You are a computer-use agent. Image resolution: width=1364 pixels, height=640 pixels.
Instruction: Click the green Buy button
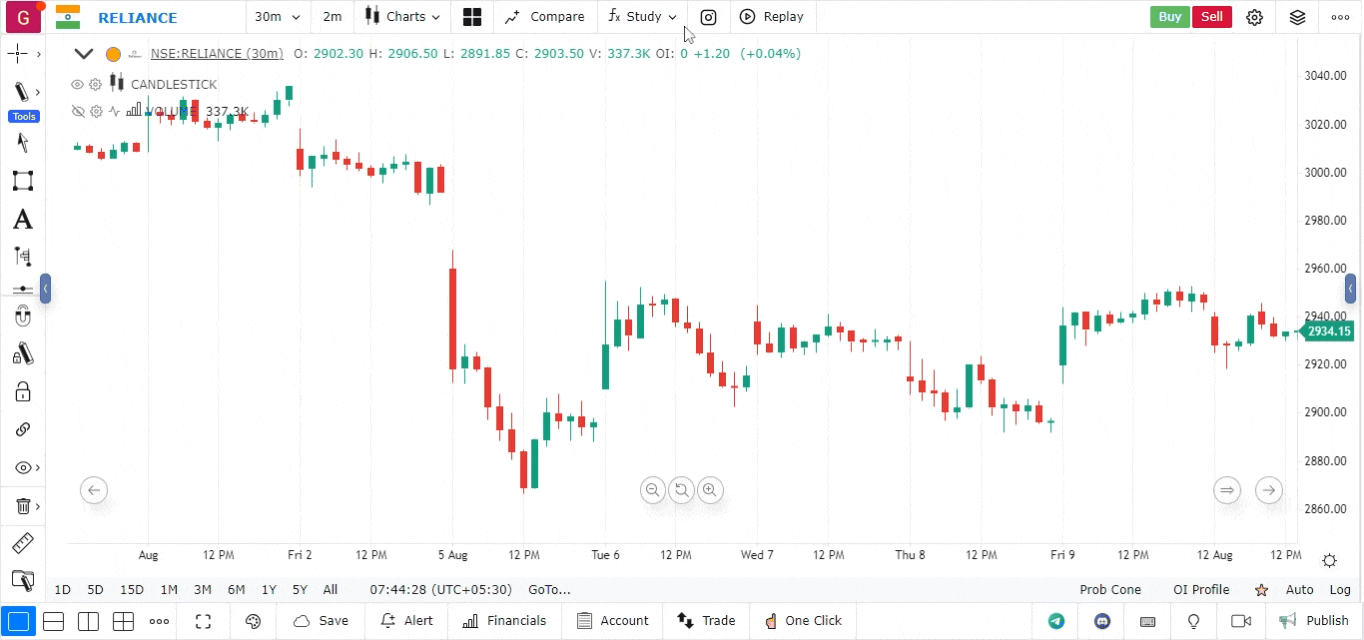click(1169, 17)
